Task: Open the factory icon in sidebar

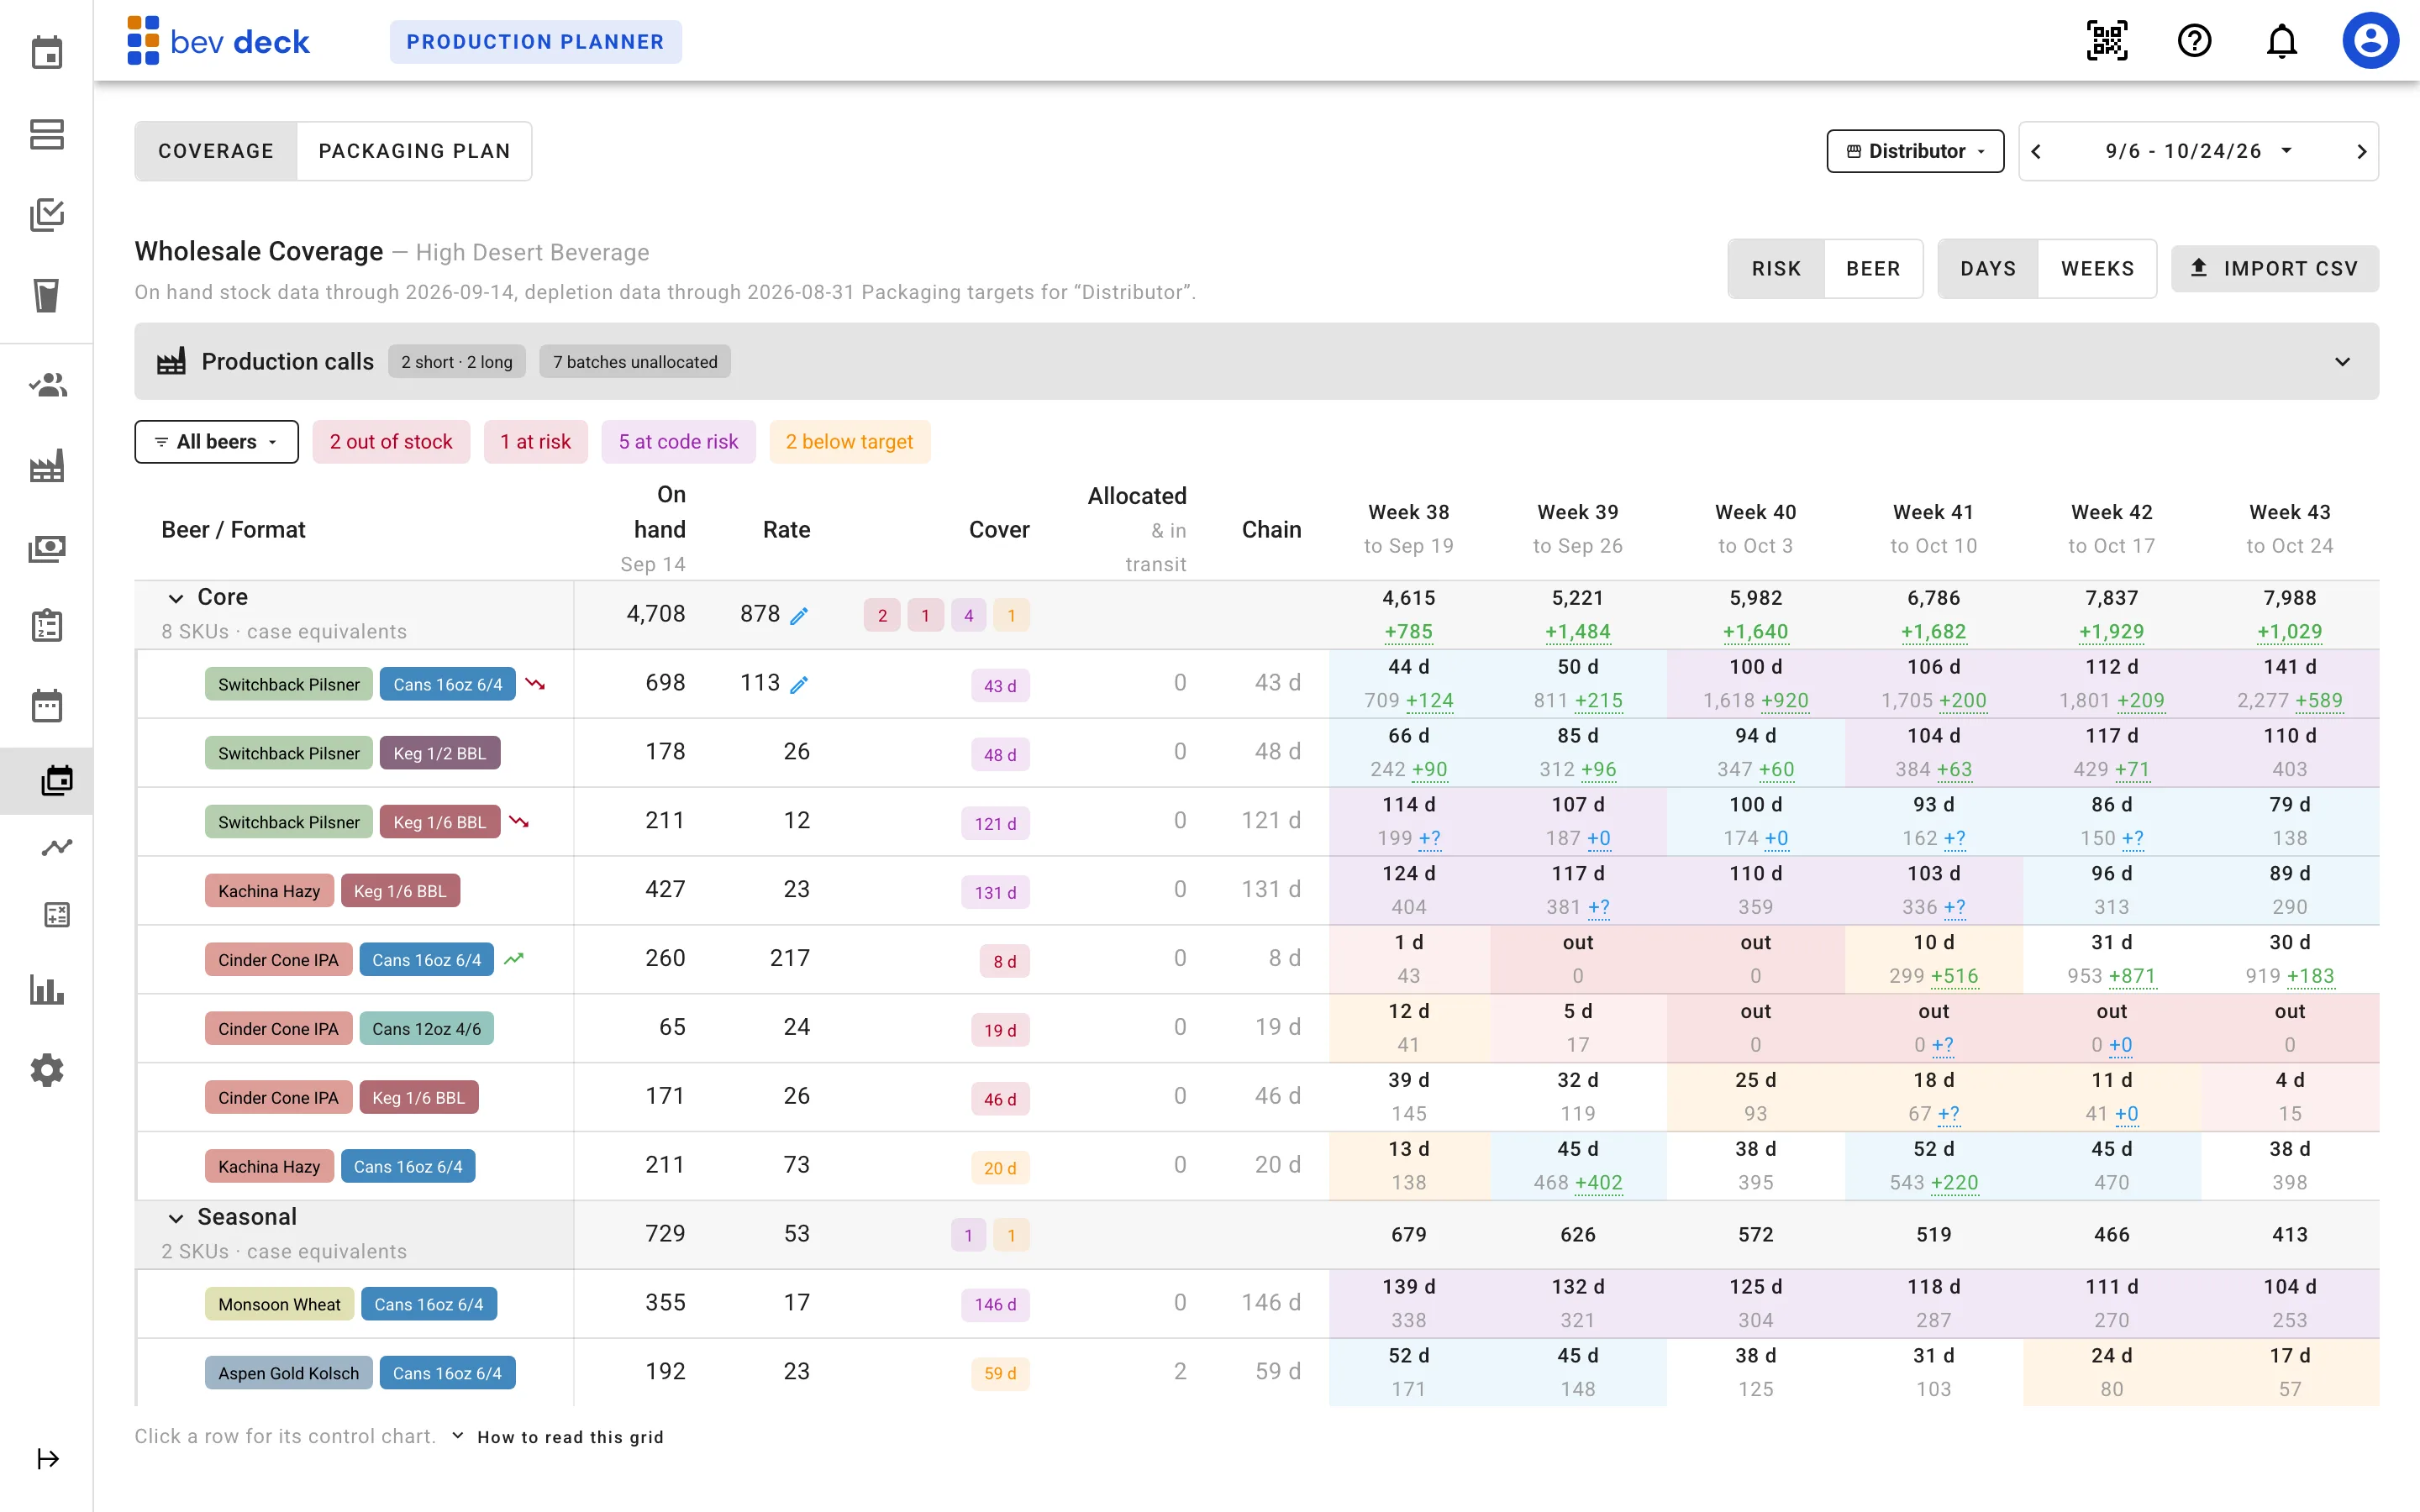Action: coord(47,466)
